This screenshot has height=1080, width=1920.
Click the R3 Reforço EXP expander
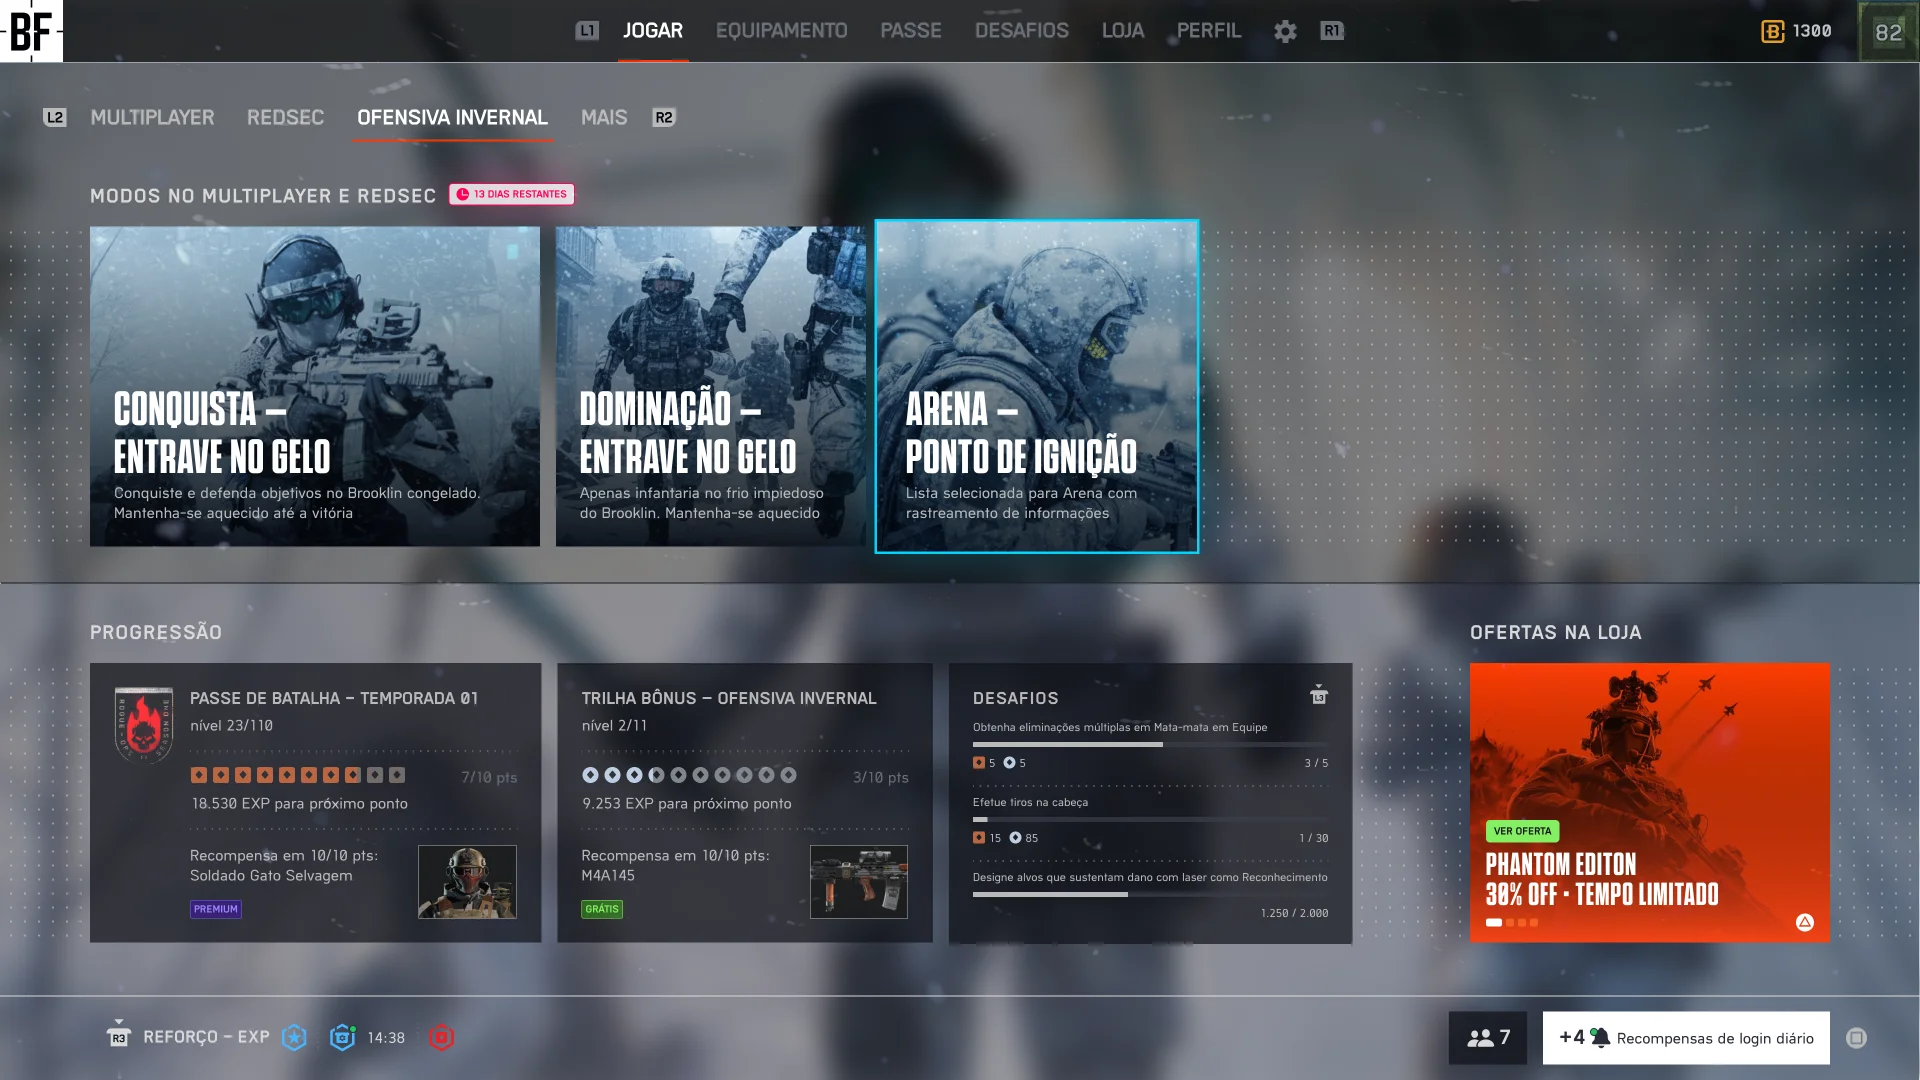pyautogui.click(x=118, y=1036)
